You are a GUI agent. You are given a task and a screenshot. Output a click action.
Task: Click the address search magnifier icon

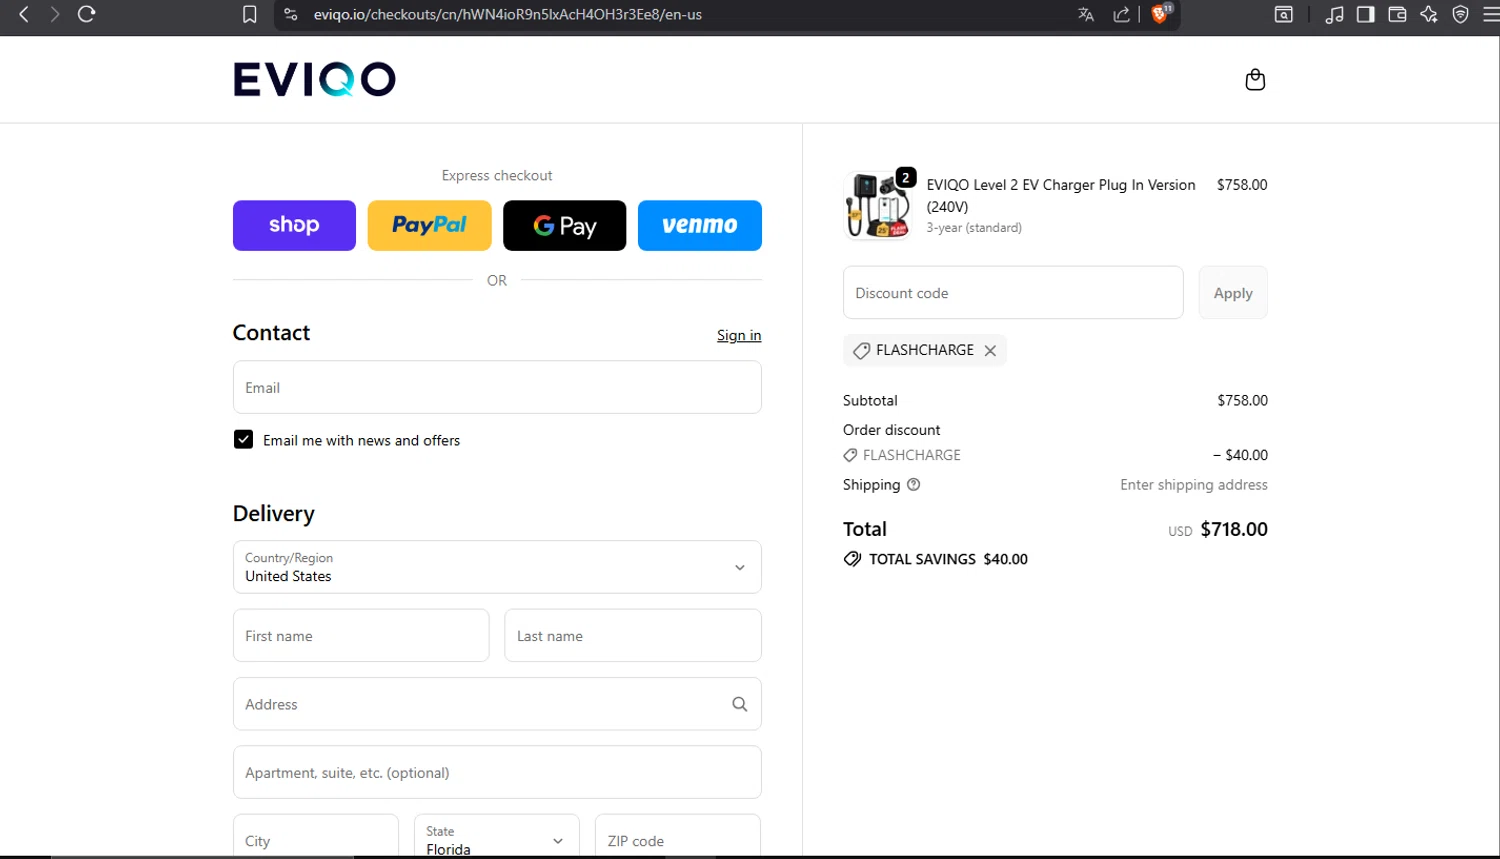[739, 704]
